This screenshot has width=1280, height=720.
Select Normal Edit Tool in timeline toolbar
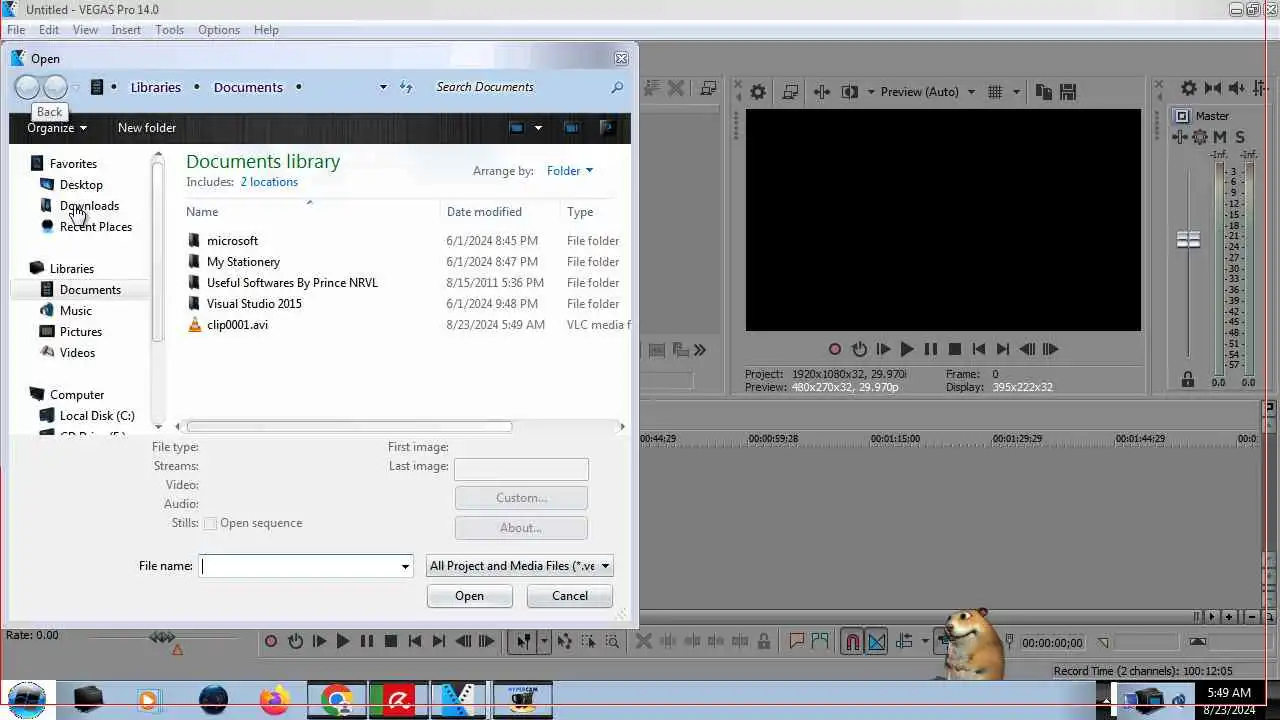(x=523, y=642)
